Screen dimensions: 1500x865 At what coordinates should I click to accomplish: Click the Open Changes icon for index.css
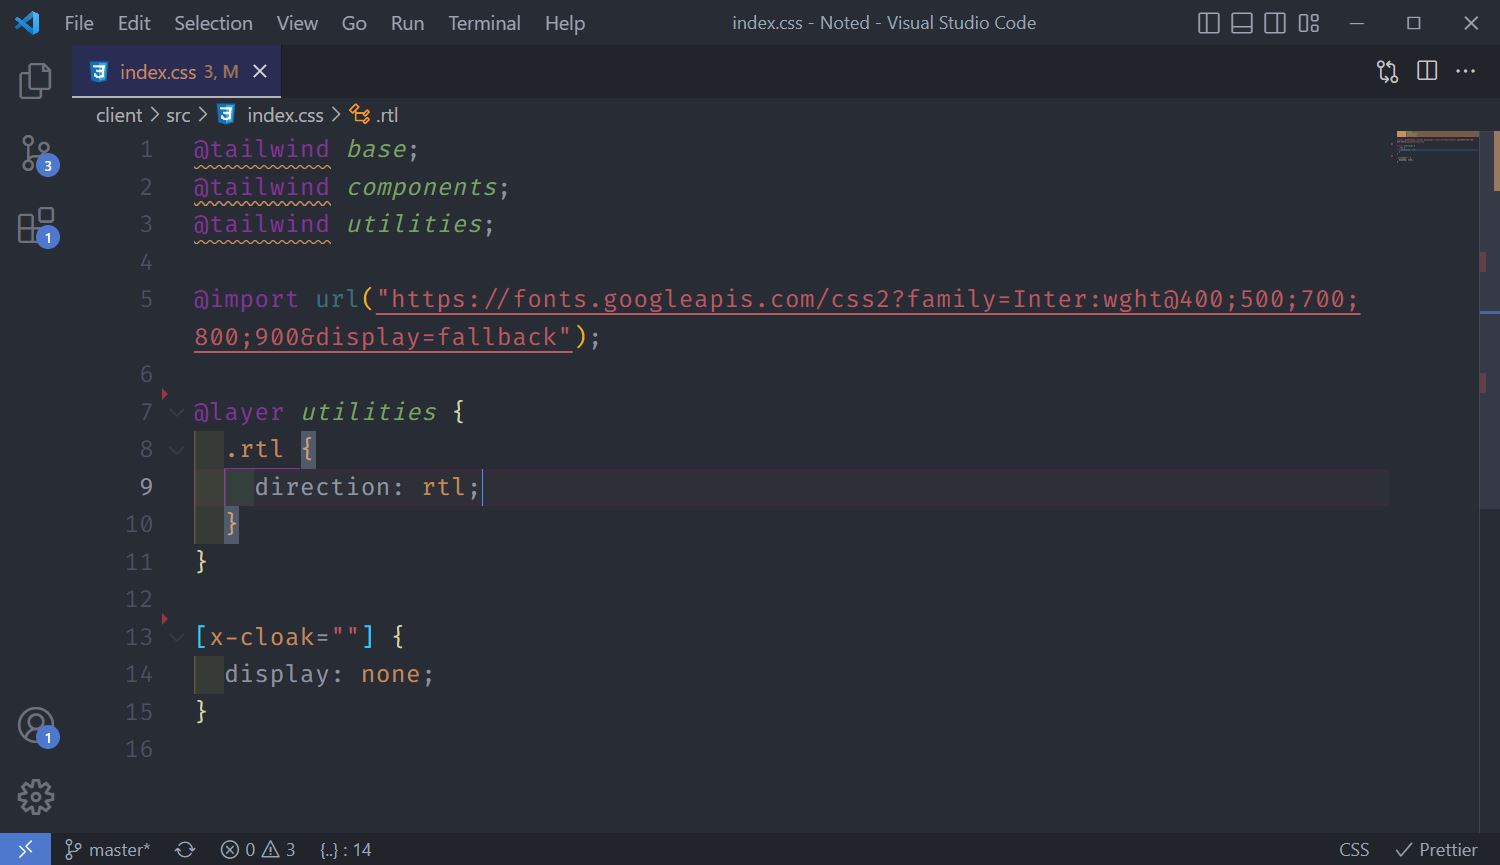pos(1387,71)
